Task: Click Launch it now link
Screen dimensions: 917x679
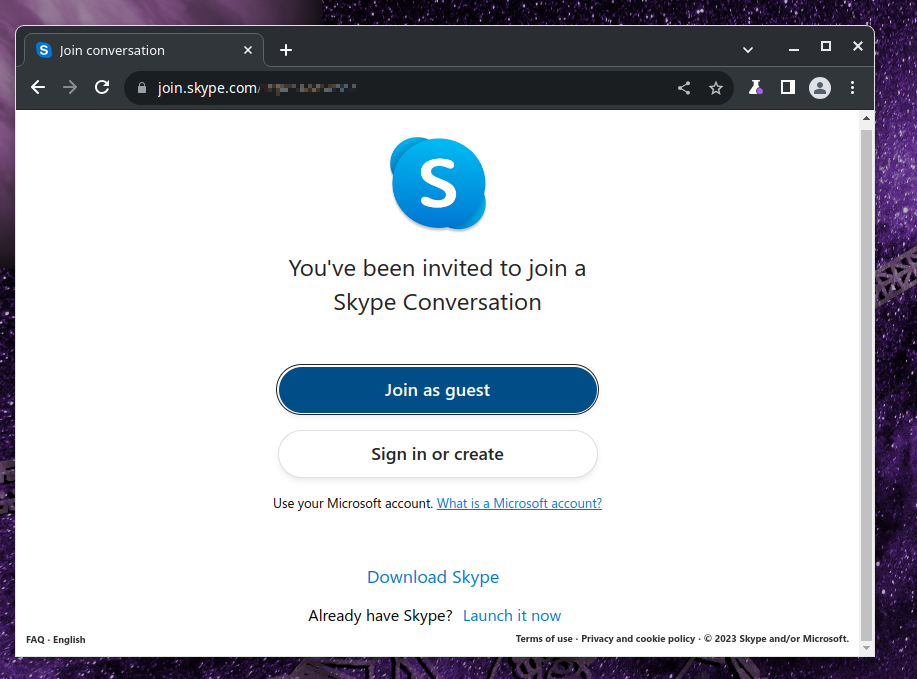Action: [x=512, y=616]
